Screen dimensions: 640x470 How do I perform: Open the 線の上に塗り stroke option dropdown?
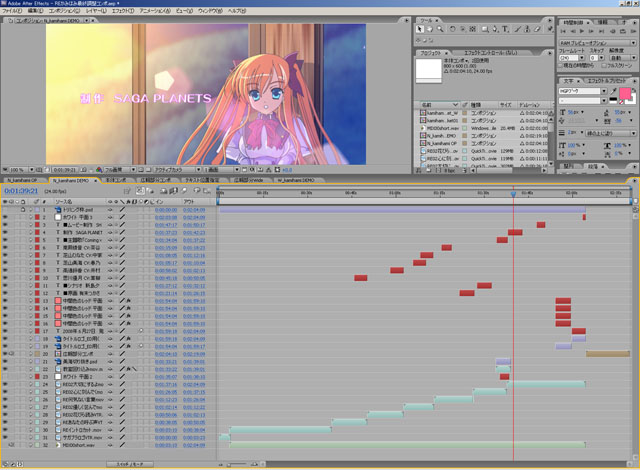tap(611, 133)
